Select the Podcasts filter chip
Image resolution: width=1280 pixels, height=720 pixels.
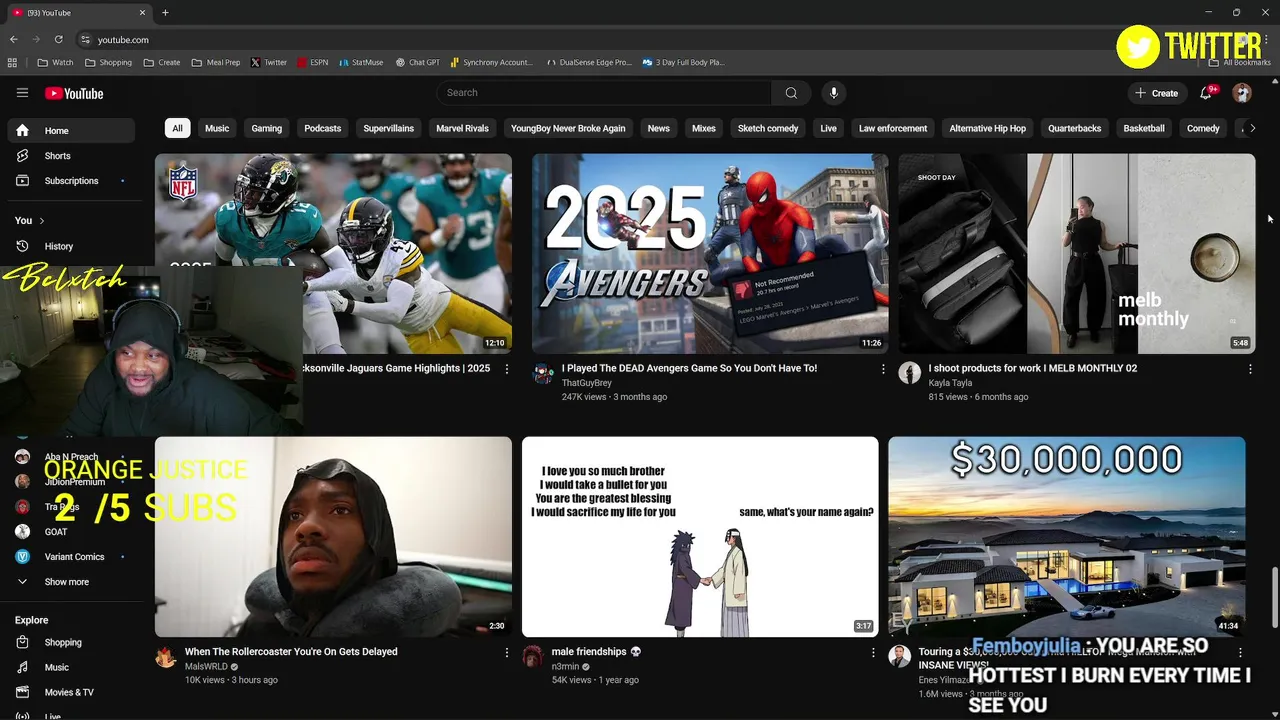[323, 128]
